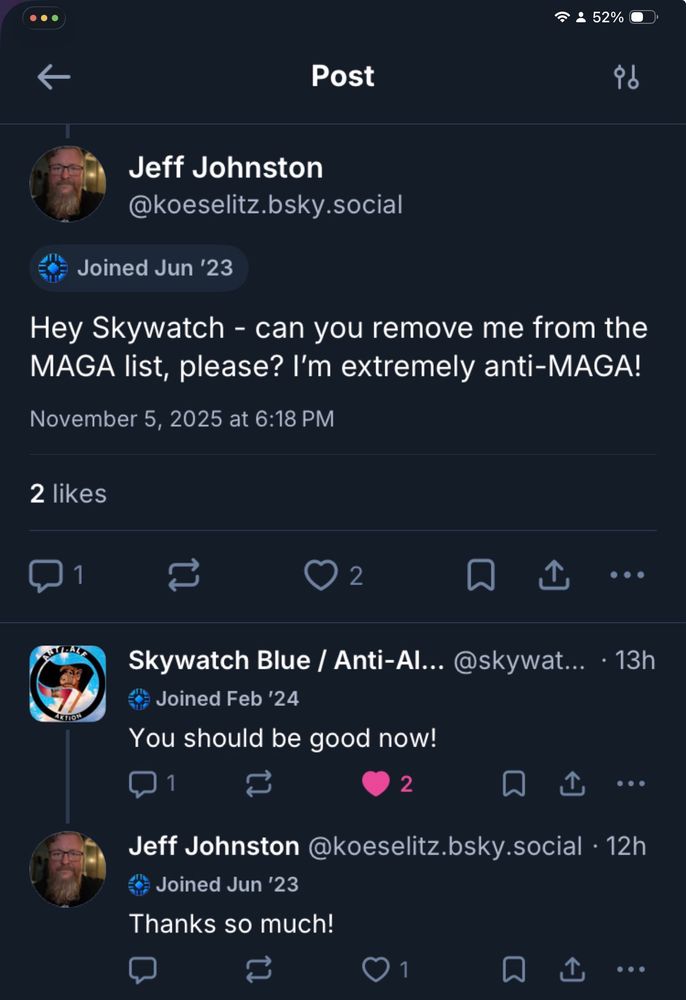This screenshot has height=1000, width=686.
Task: Bookmark the main post
Action: pyautogui.click(x=481, y=575)
